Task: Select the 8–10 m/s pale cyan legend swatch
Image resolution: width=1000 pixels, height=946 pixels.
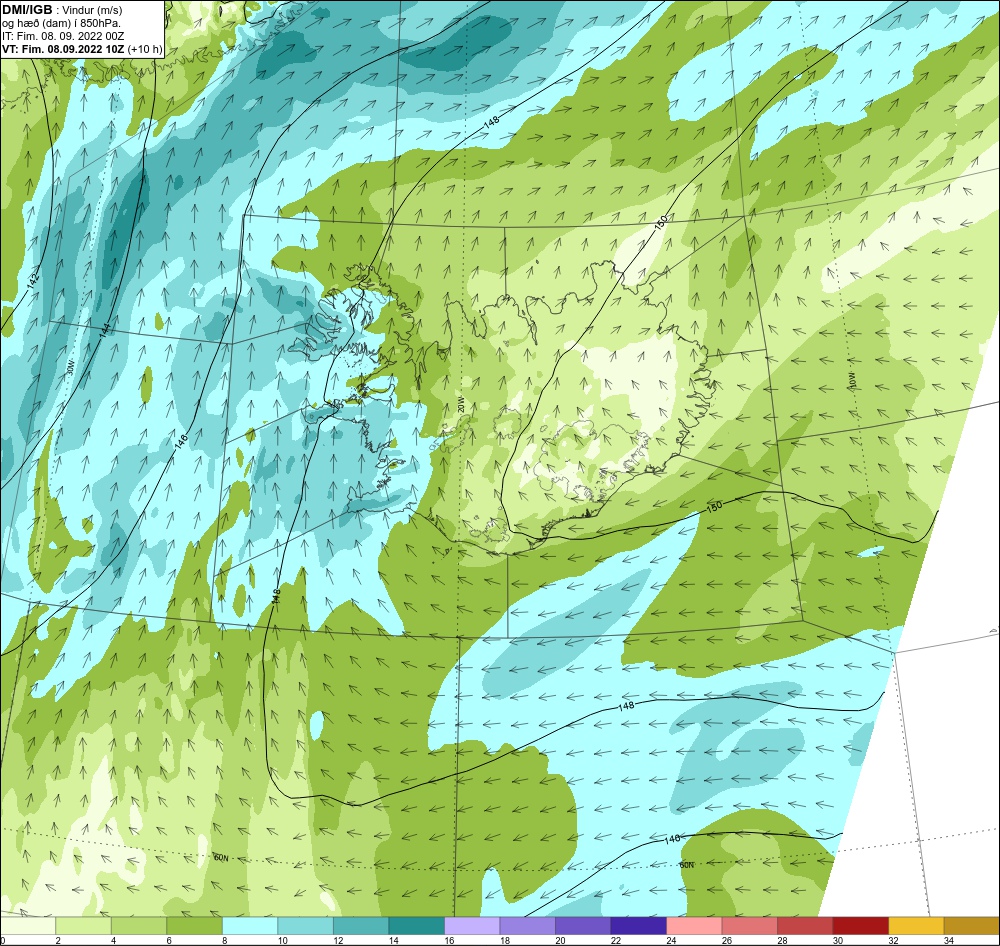Action: (250, 926)
